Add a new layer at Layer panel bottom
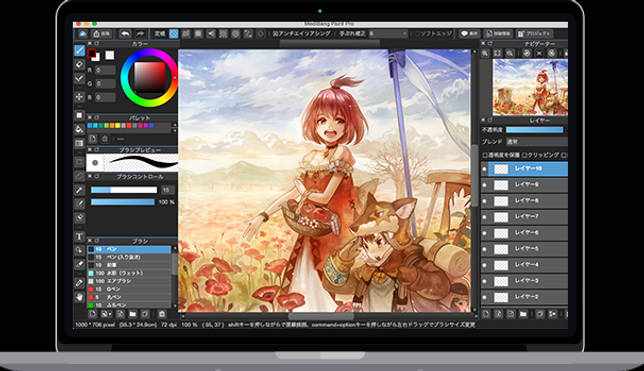 [x=486, y=314]
